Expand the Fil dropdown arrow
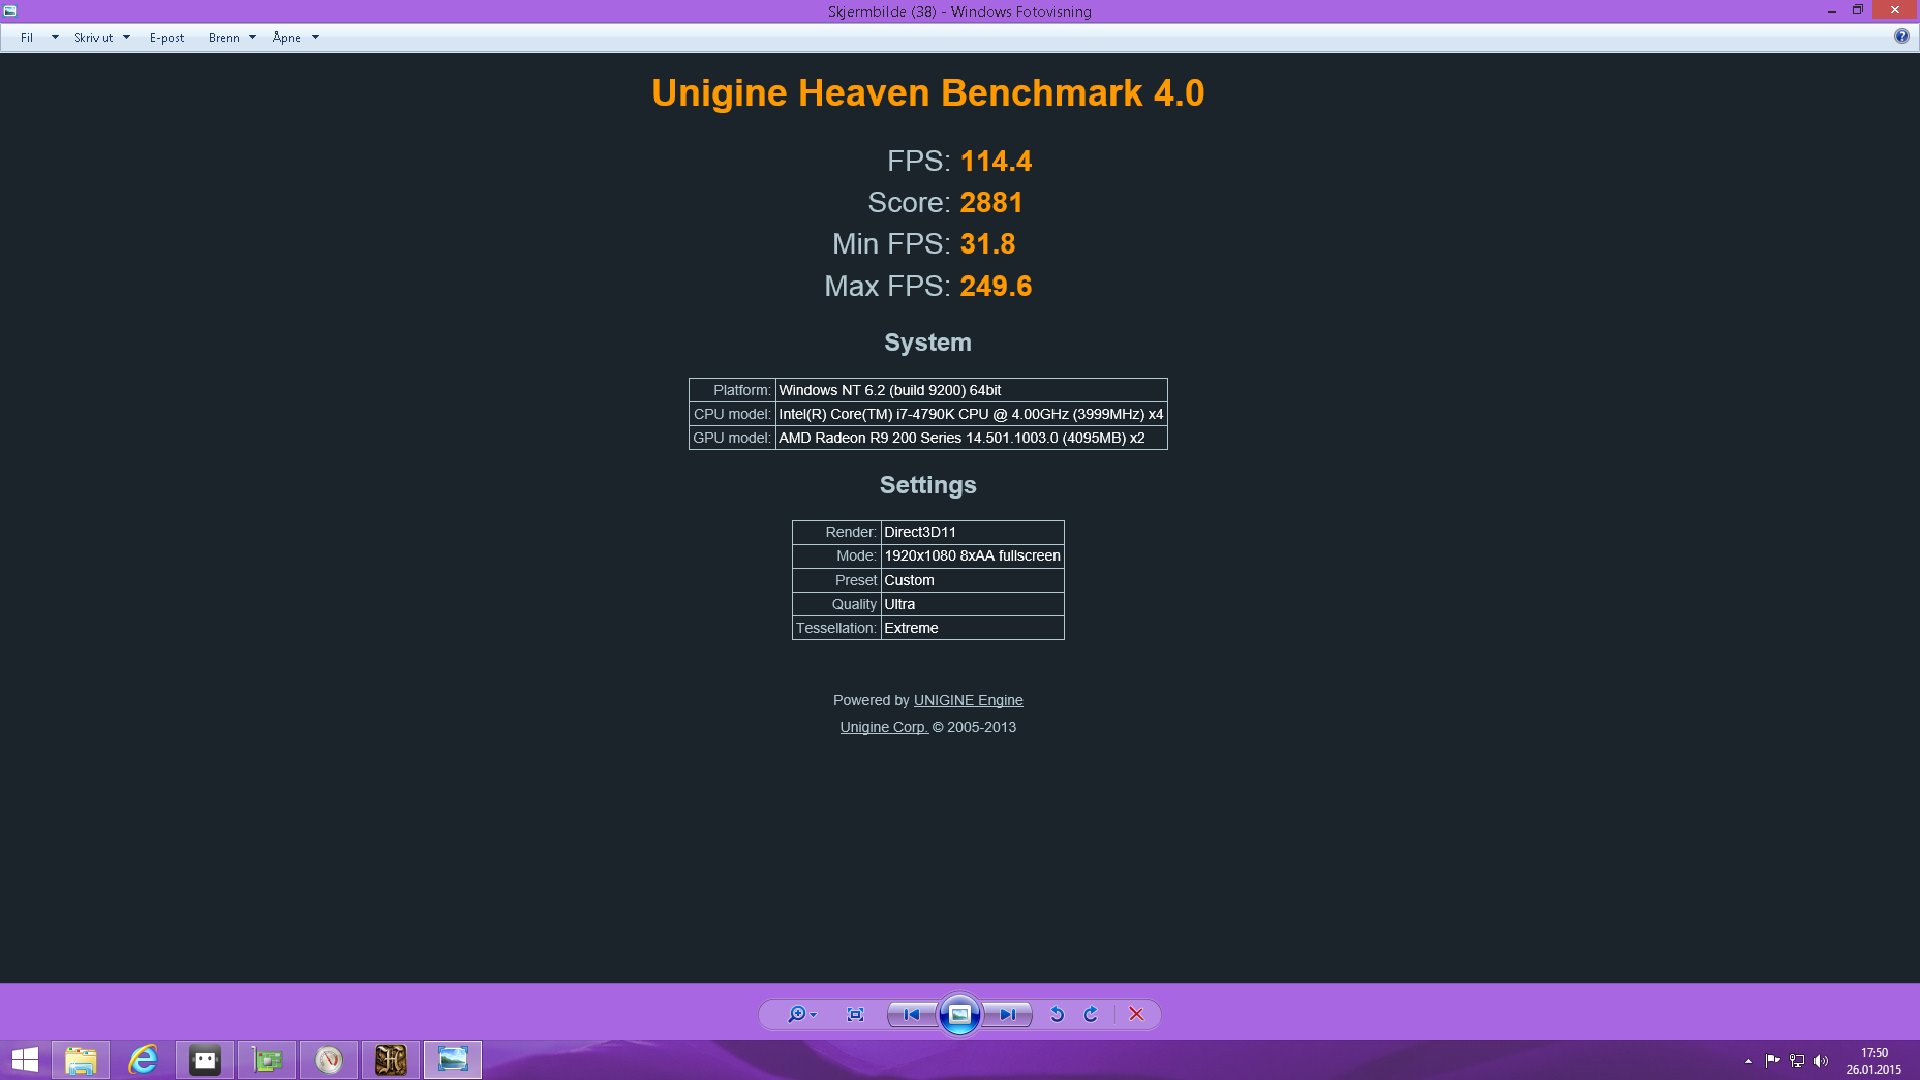Image resolution: width=1920 pixels, height=1080 pixels. (x=55, y=38)
